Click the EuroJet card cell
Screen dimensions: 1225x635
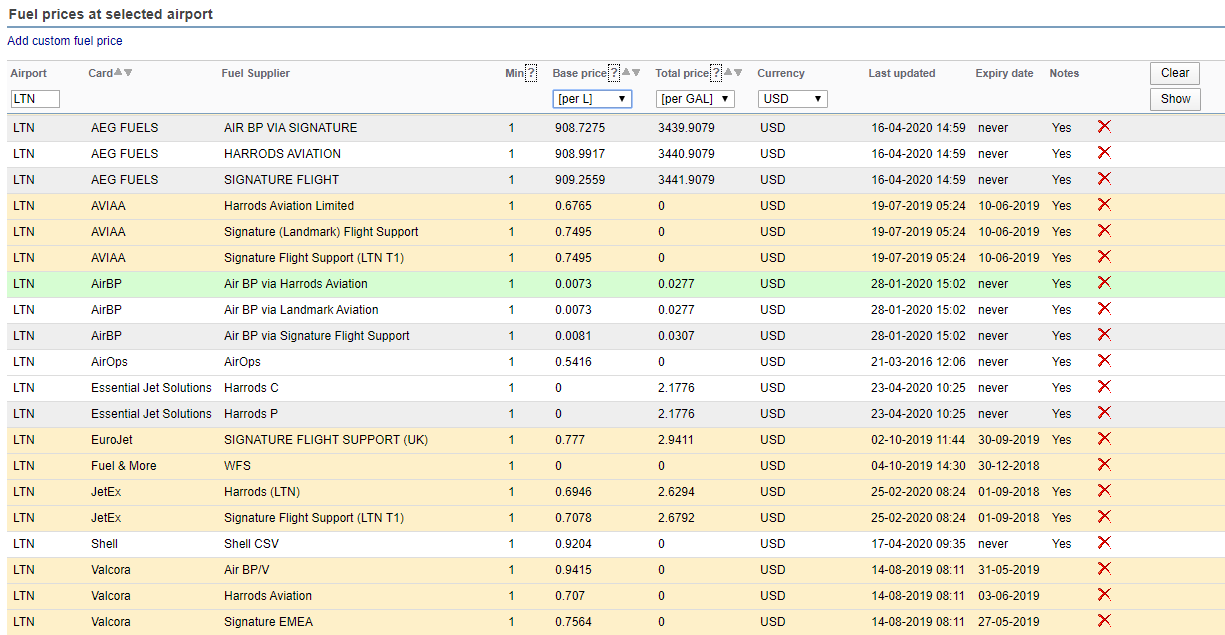(x=113, y=439)
